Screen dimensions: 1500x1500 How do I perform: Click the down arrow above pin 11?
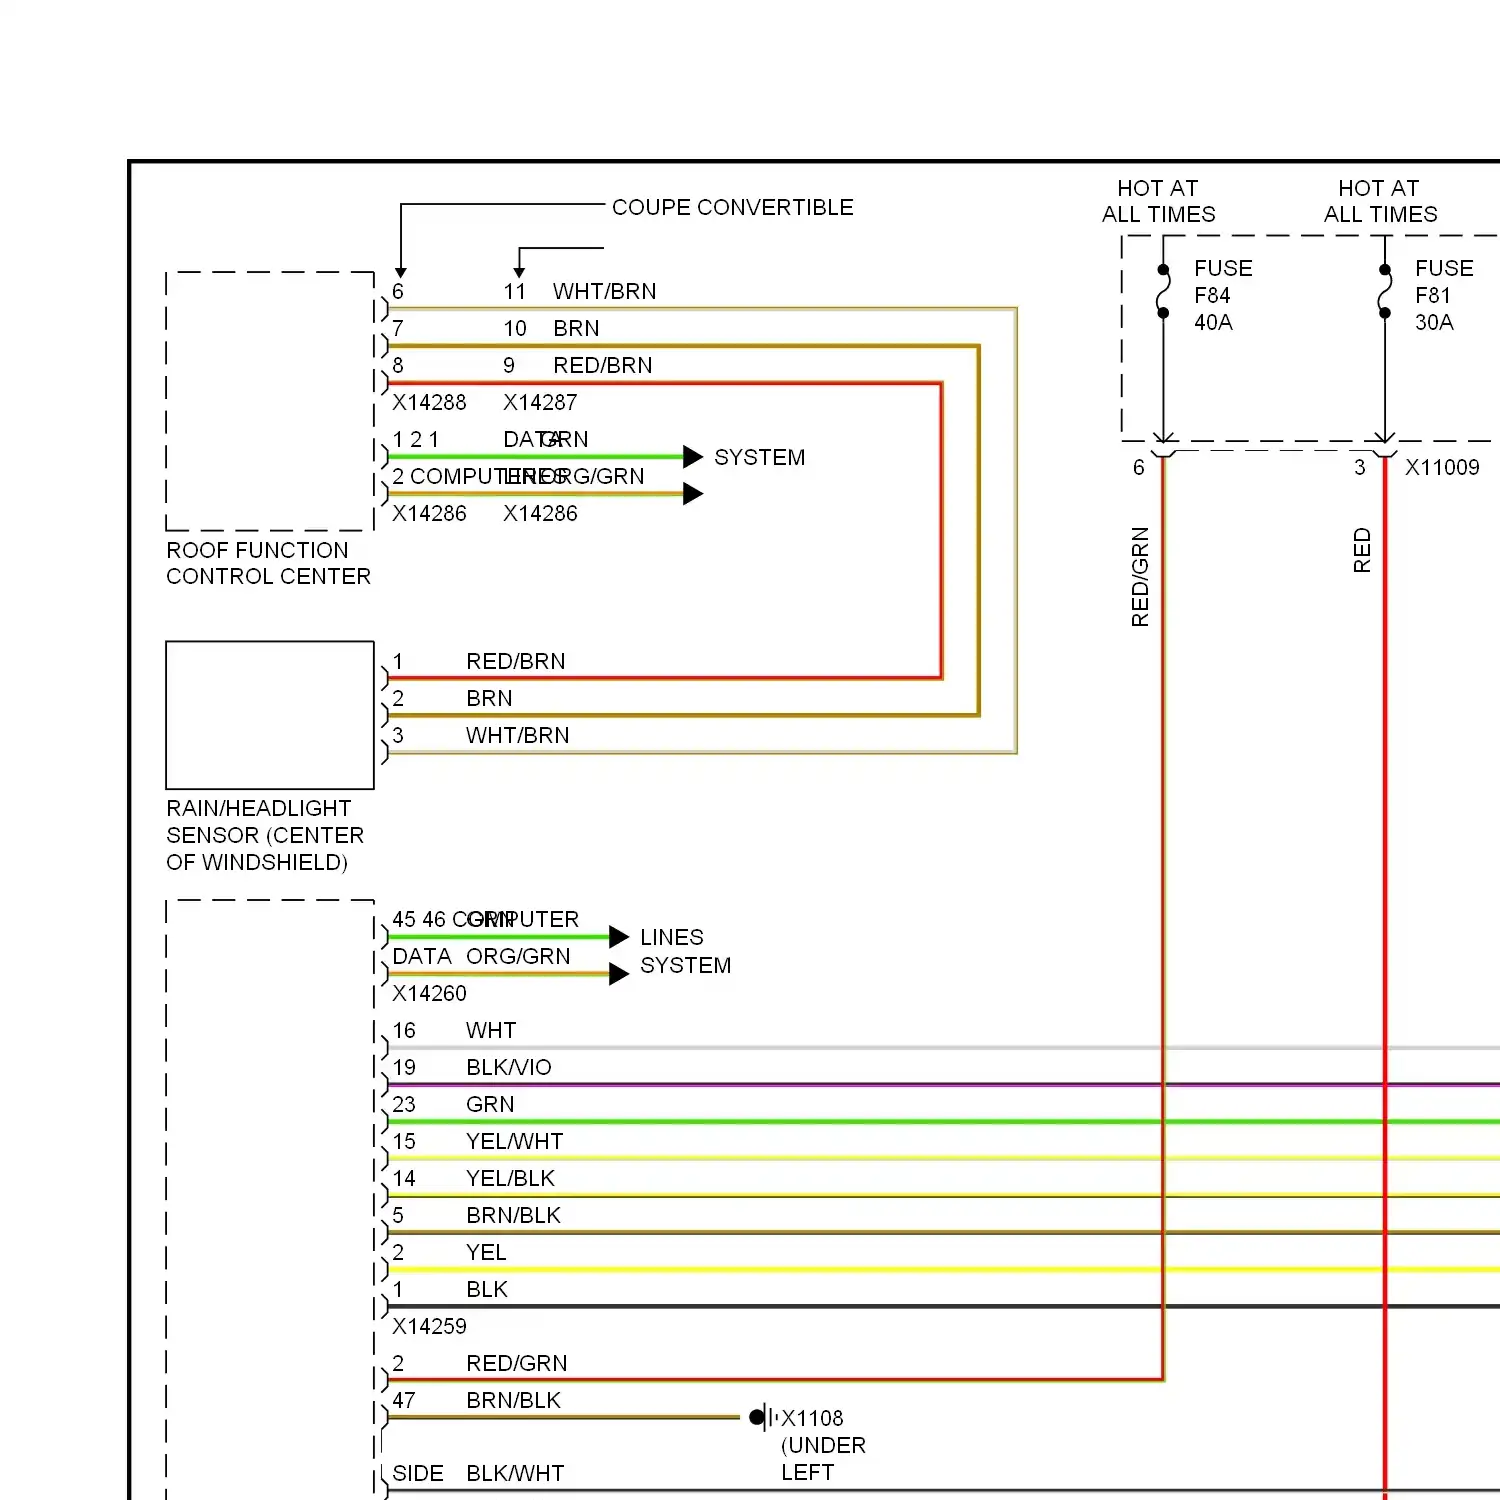point(519,273)
